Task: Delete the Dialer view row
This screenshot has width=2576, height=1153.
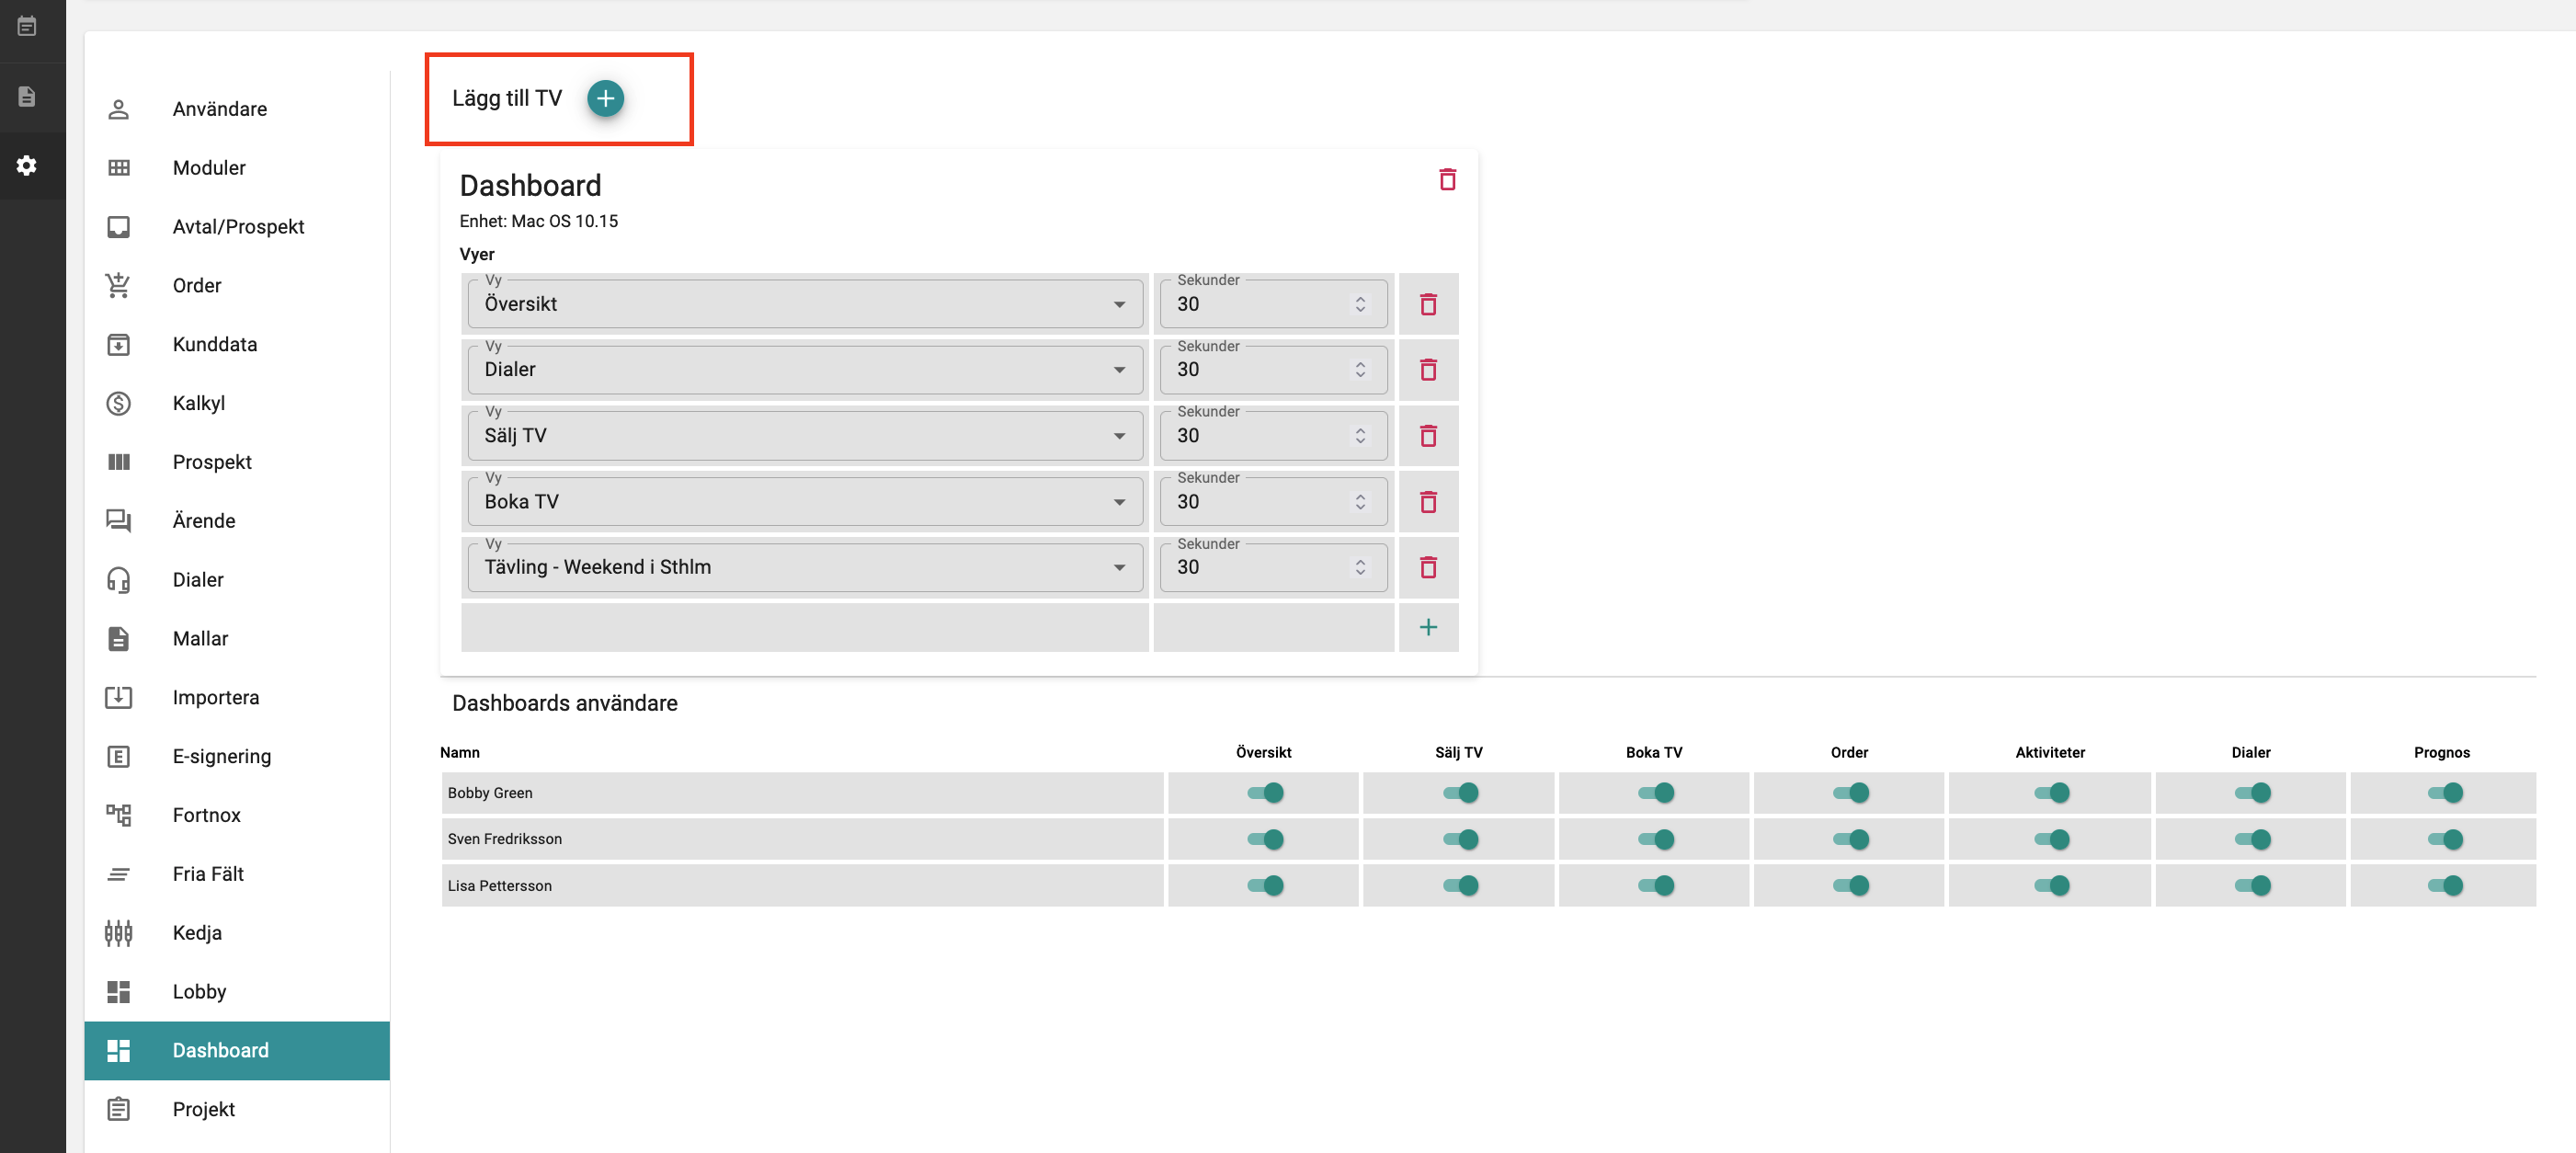Action: point(1427,370)
